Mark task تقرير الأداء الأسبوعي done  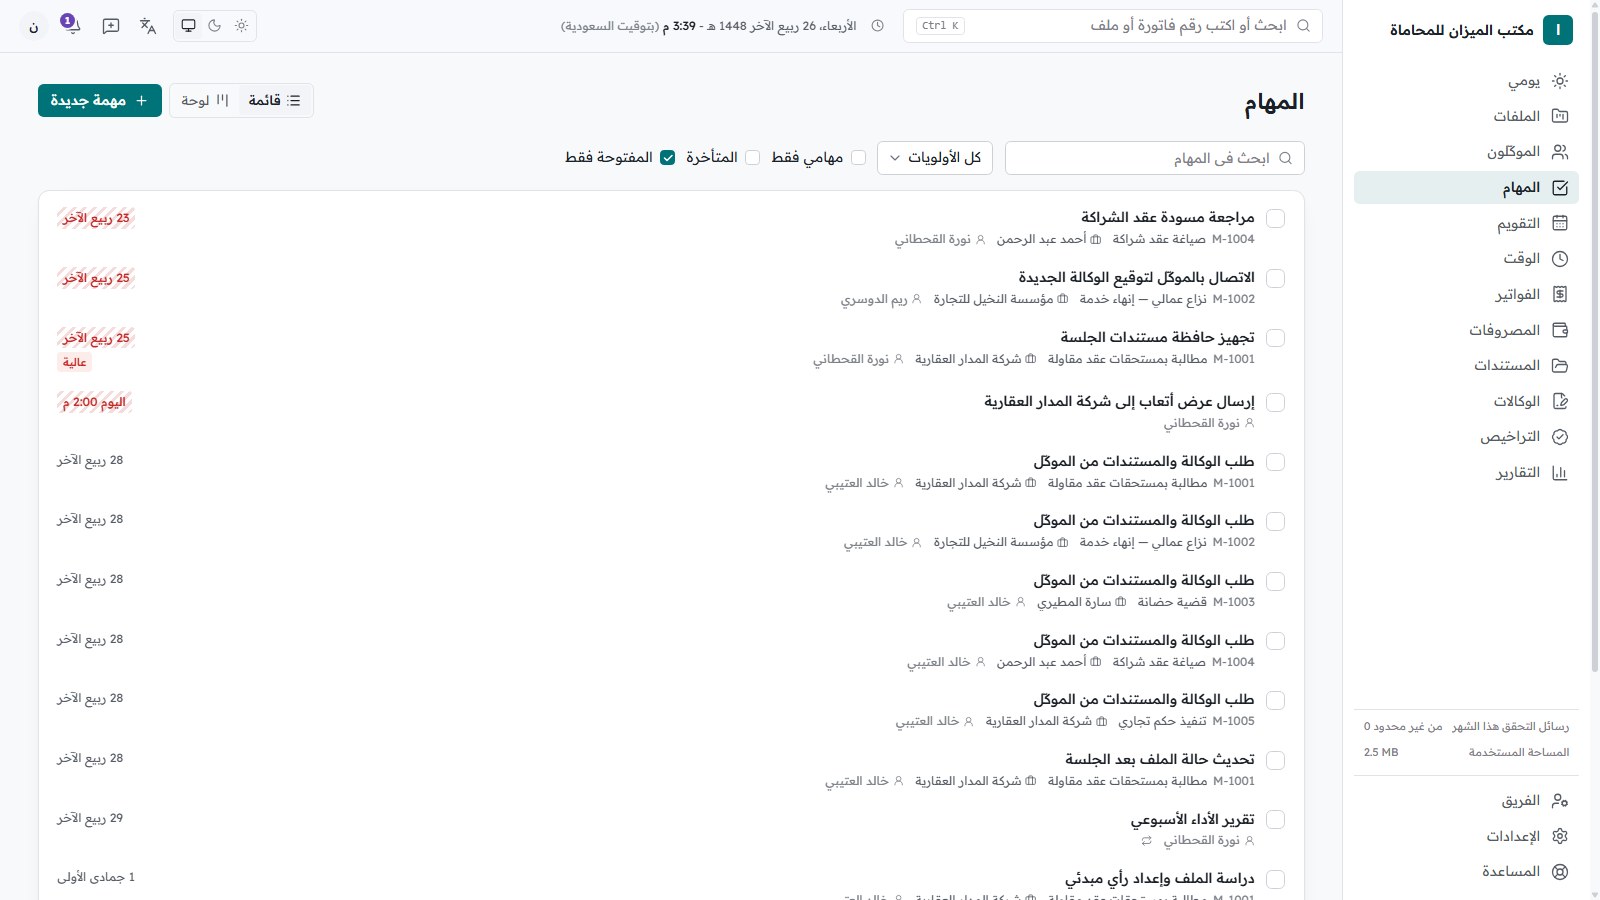pyautogui.click(x=1275, y=819)
